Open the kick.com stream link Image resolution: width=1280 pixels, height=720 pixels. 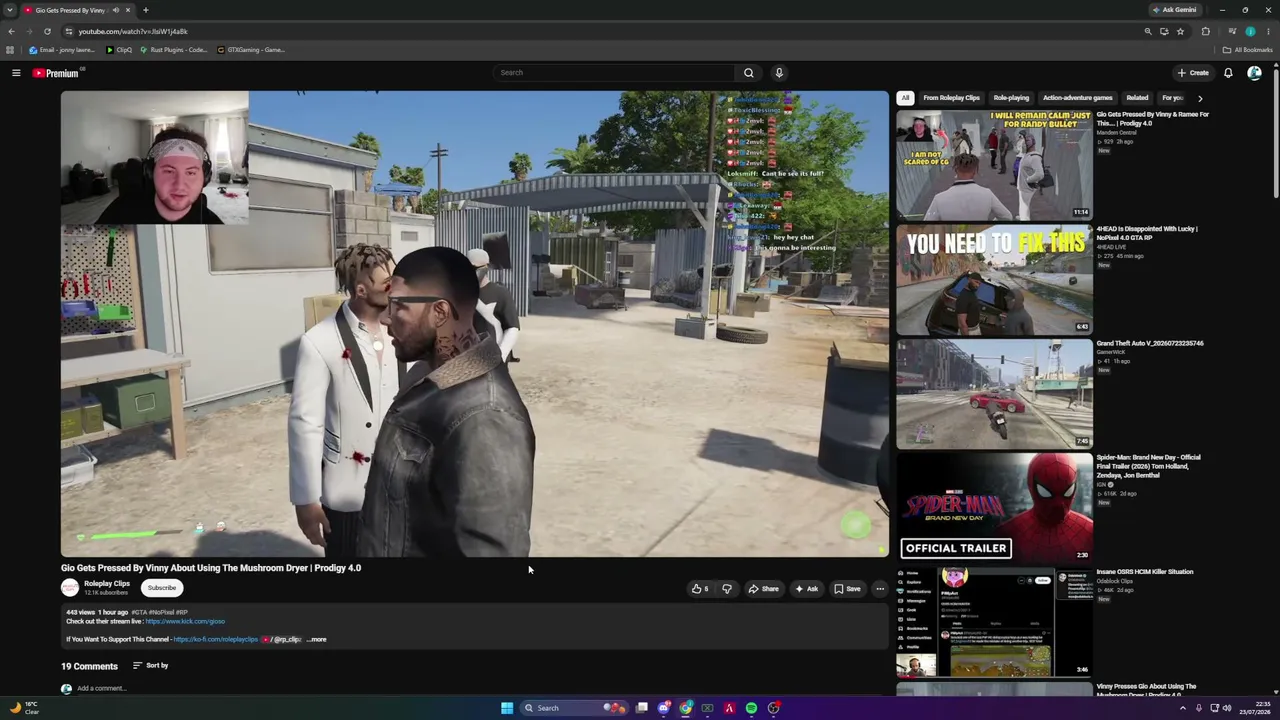click(185, 622)
